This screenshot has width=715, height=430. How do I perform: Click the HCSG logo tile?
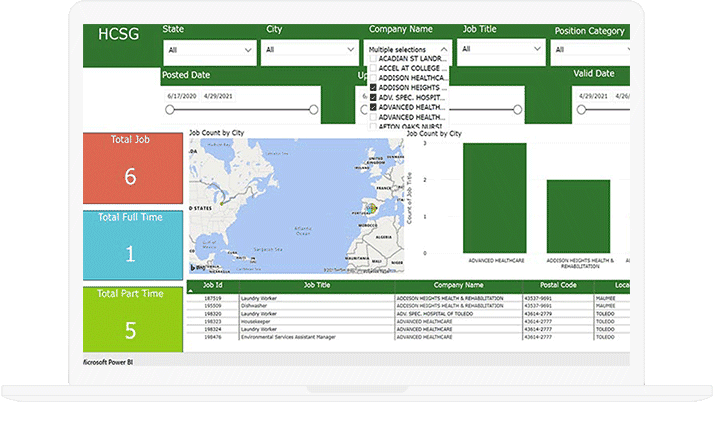point(119,34)
